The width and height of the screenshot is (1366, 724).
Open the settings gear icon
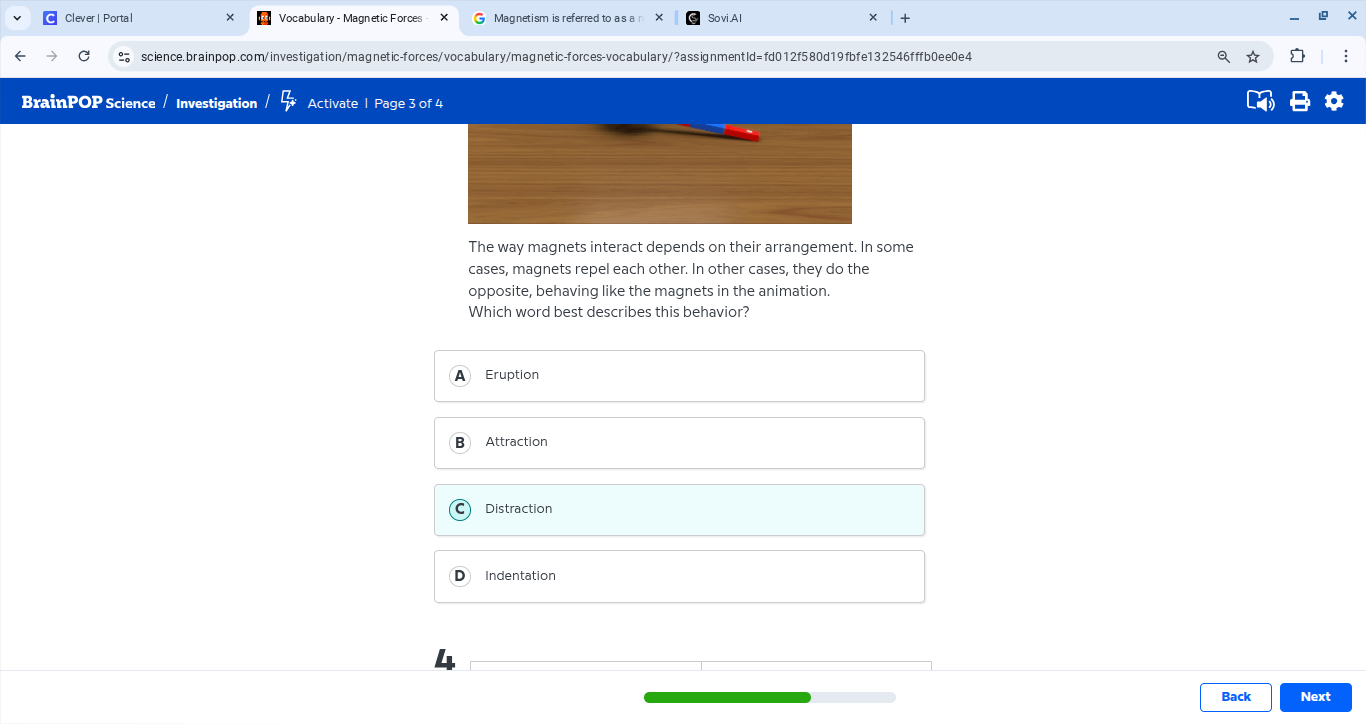click(1334, 101)
